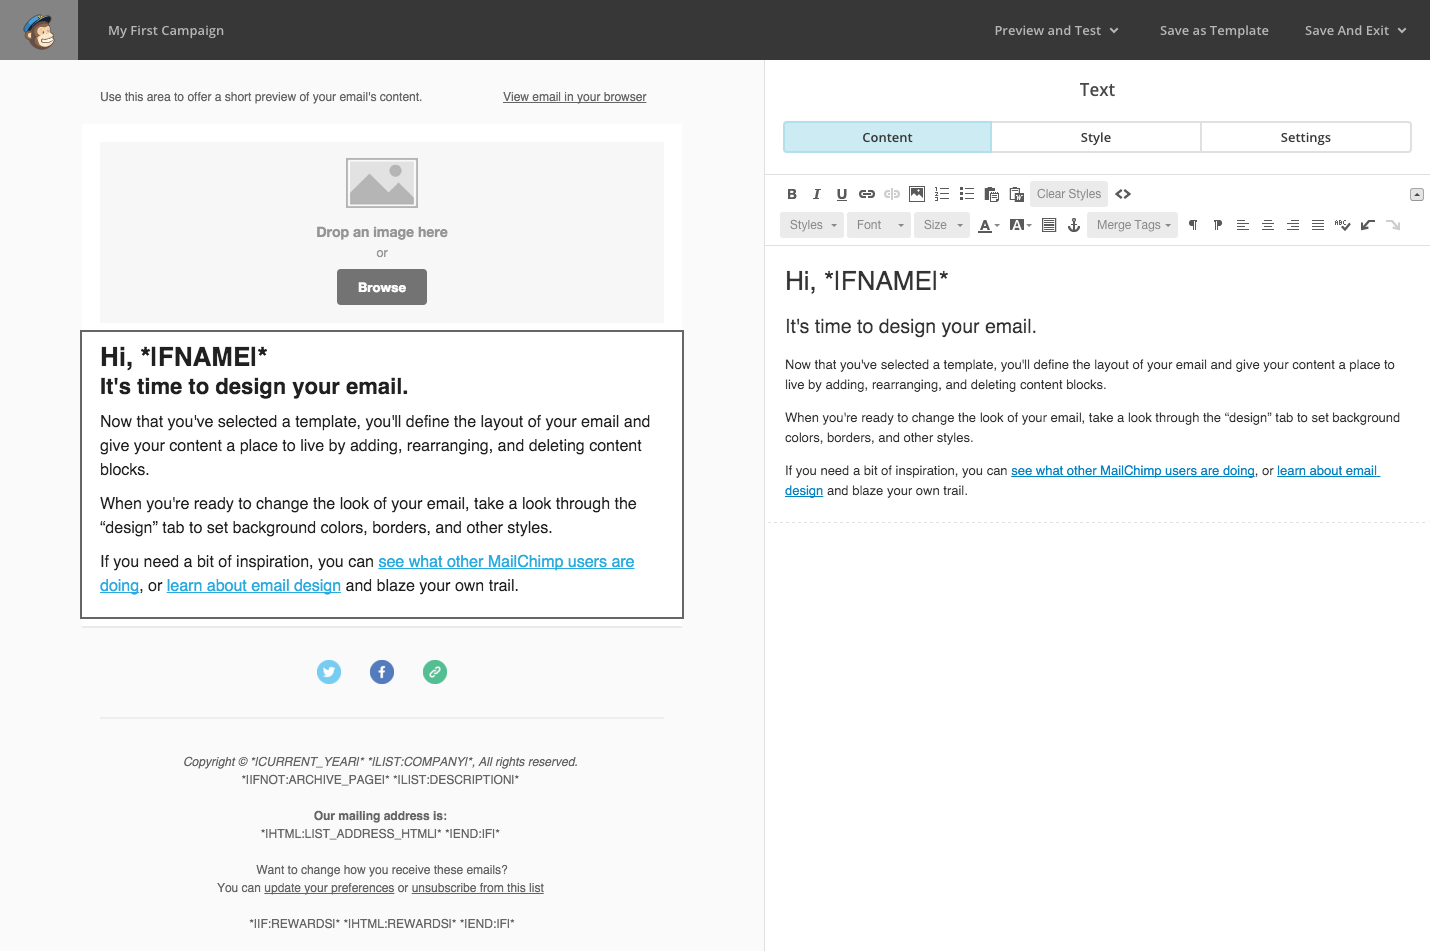1430x951 pixels.
Task: Open the source code view icon
Action: [x=1123, y=194]
